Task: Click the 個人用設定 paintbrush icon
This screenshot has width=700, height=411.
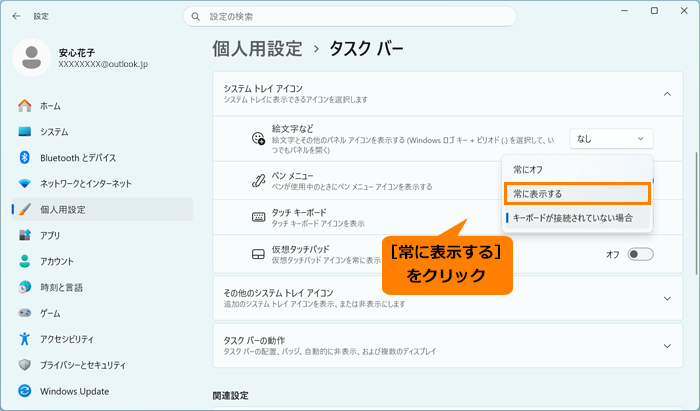Action: point(25,209)
